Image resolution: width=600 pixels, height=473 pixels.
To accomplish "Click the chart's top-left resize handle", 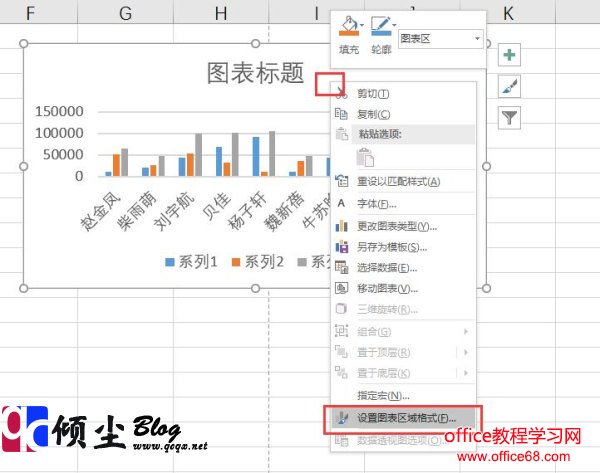I will pos(24,44).
